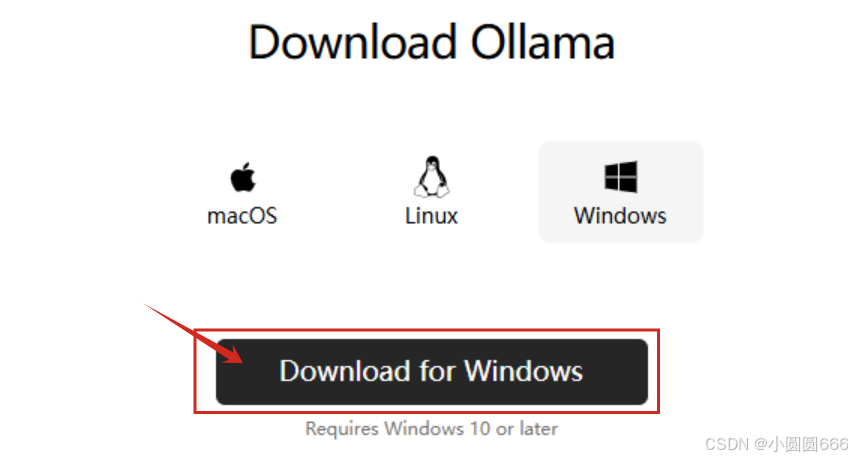Switch to the Linux tab label
This screenshot has height=459, width=852.
click(x=431, y=216)
